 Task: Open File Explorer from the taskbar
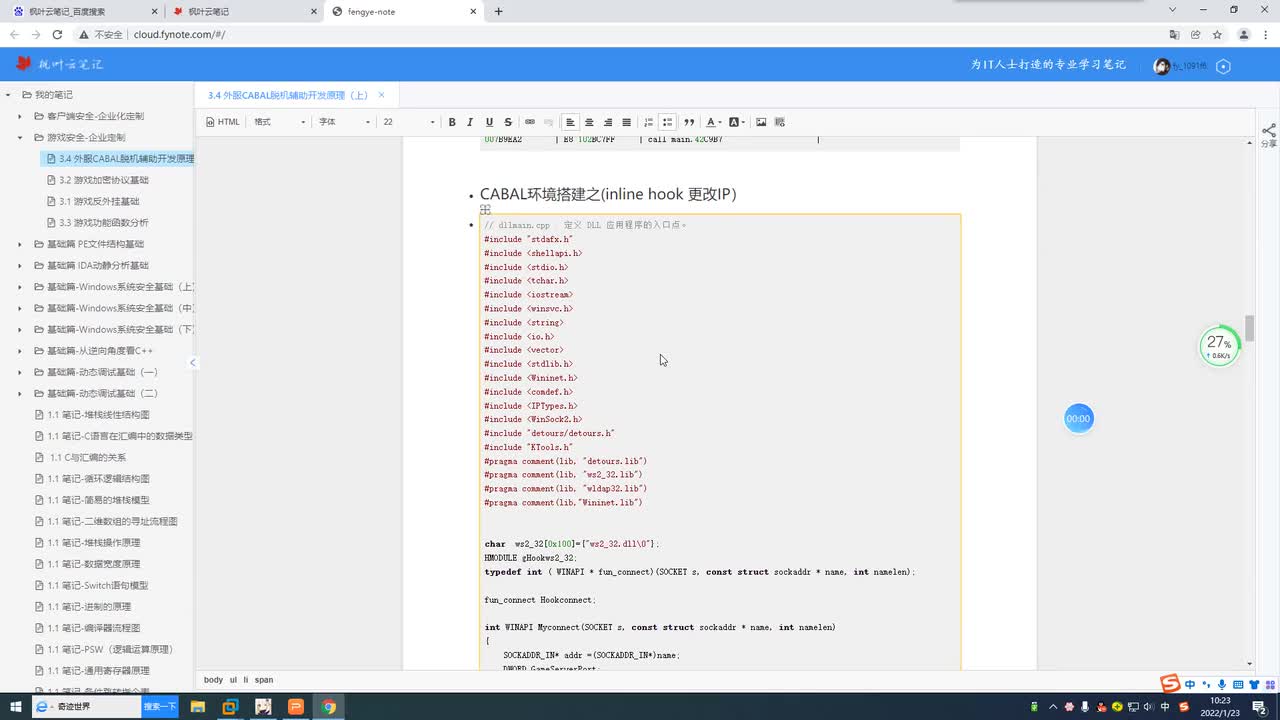(x=198, y=707)
